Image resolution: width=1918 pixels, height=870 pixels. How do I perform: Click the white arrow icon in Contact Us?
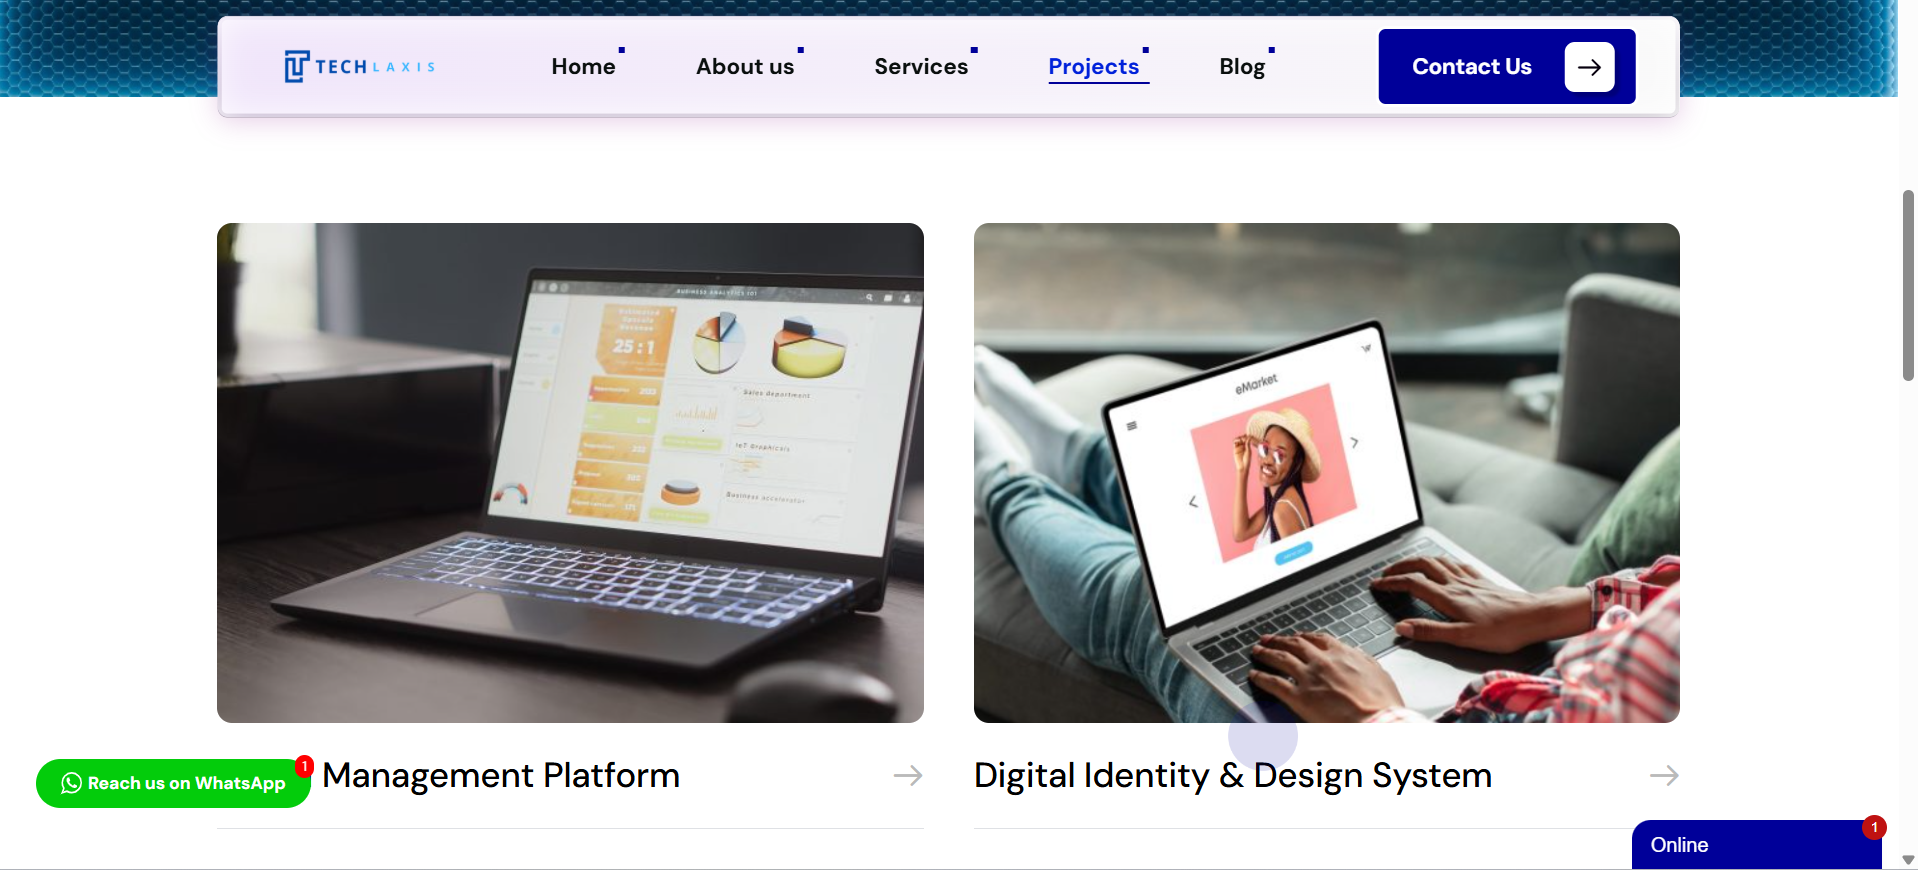click(x=1589, y=67)
